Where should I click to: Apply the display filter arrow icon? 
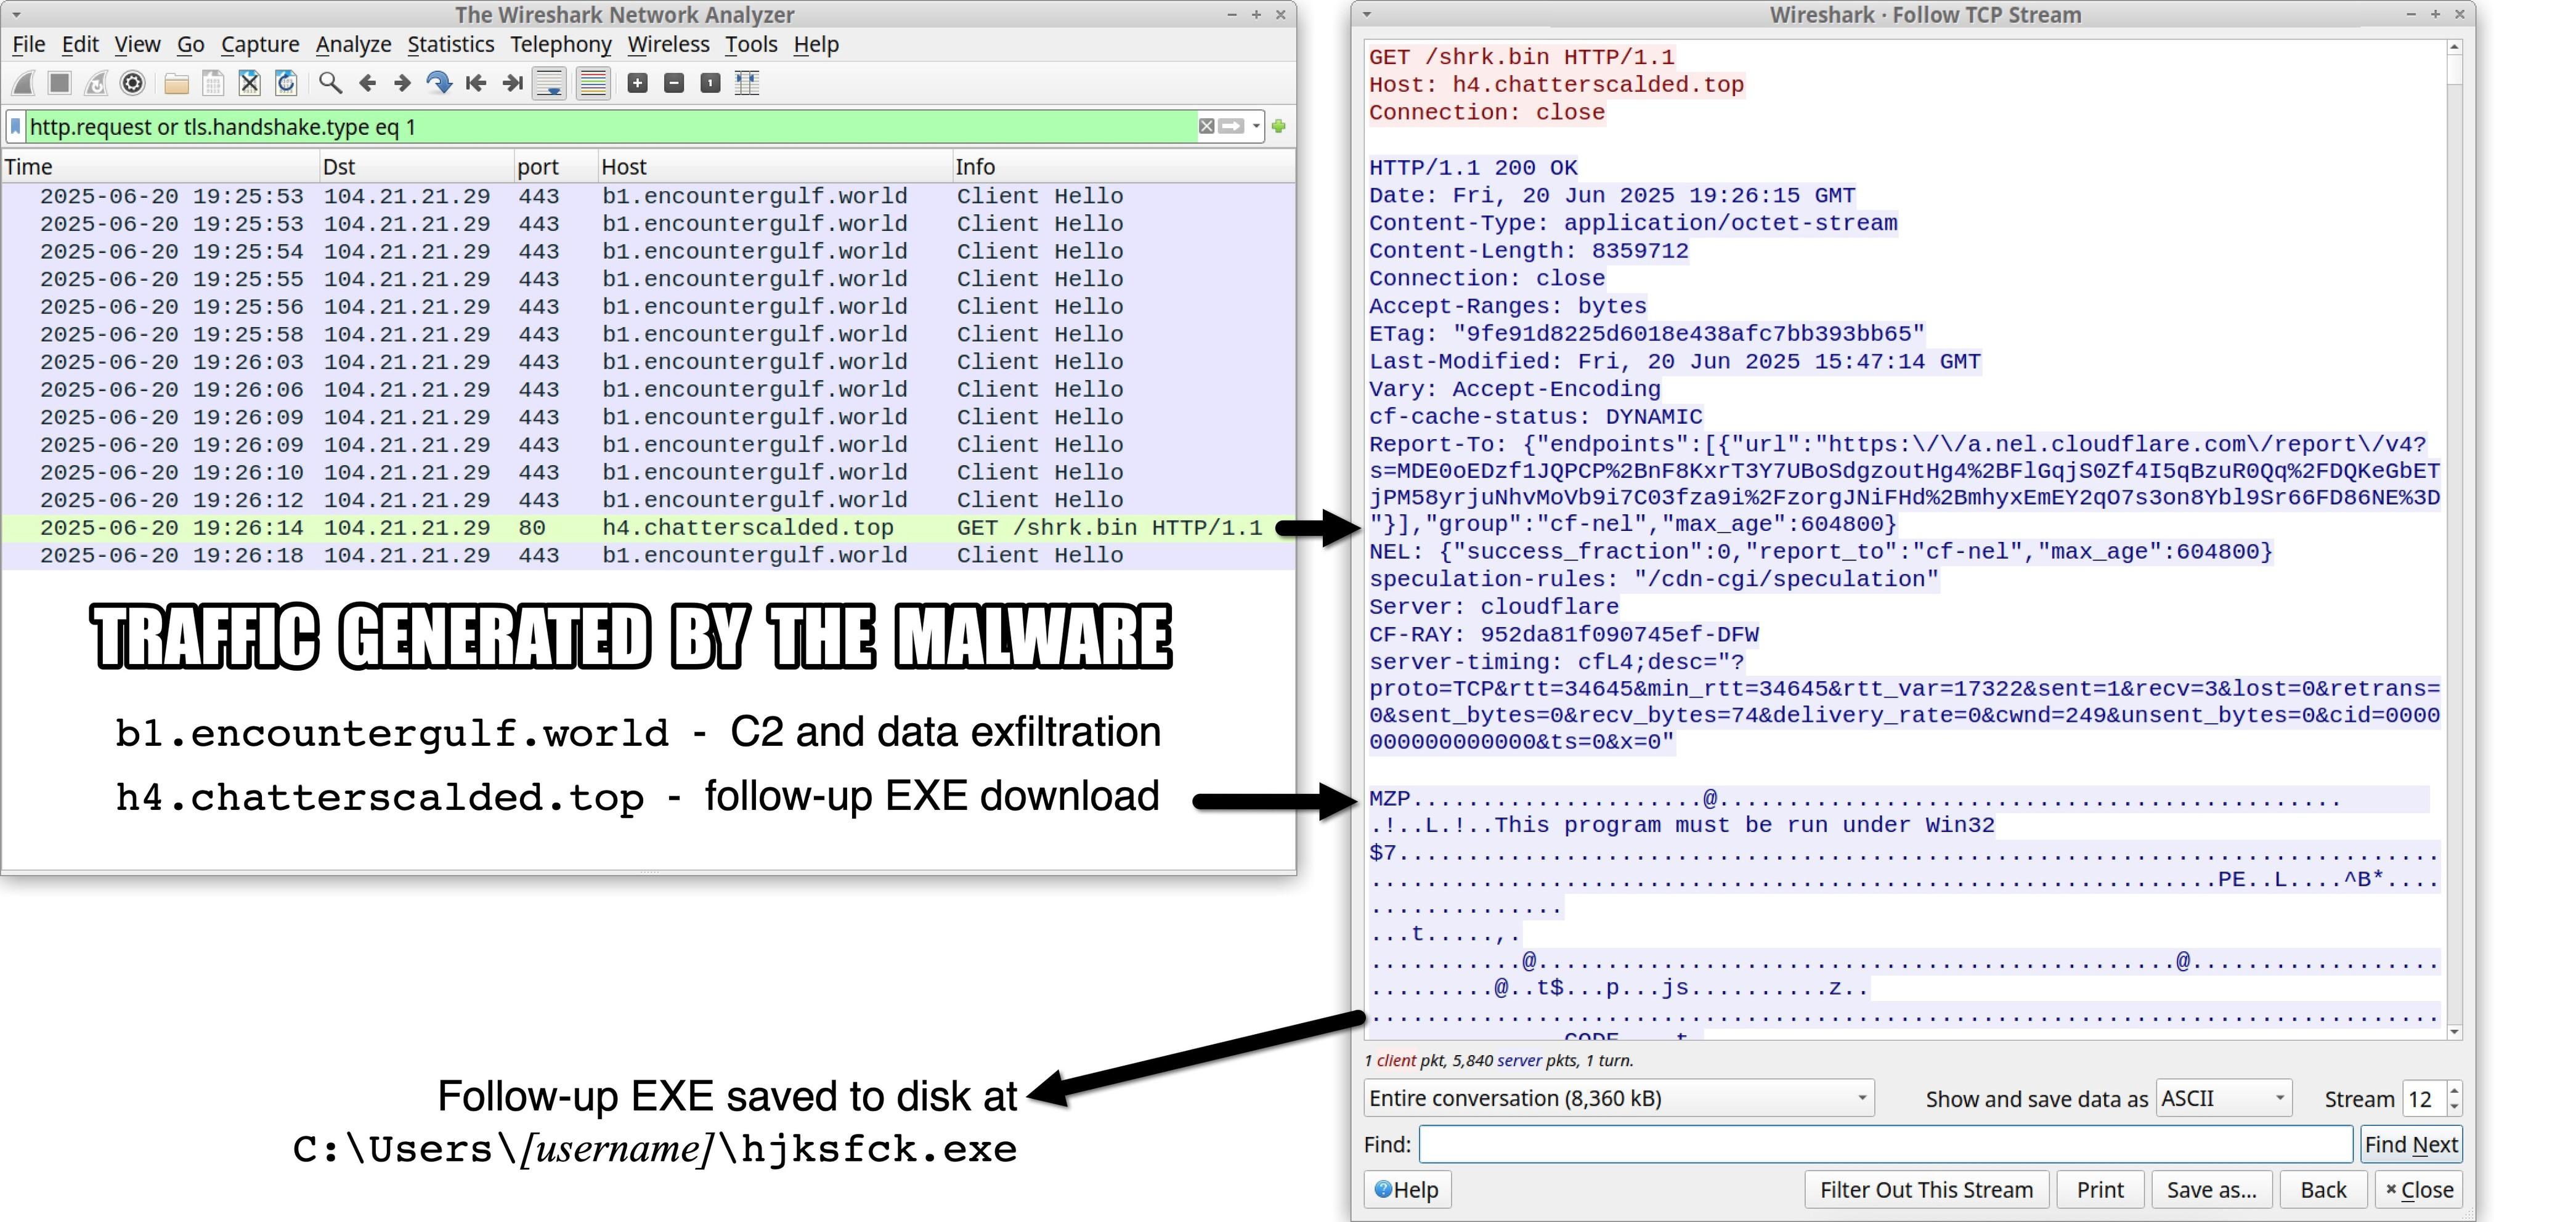1232,126
